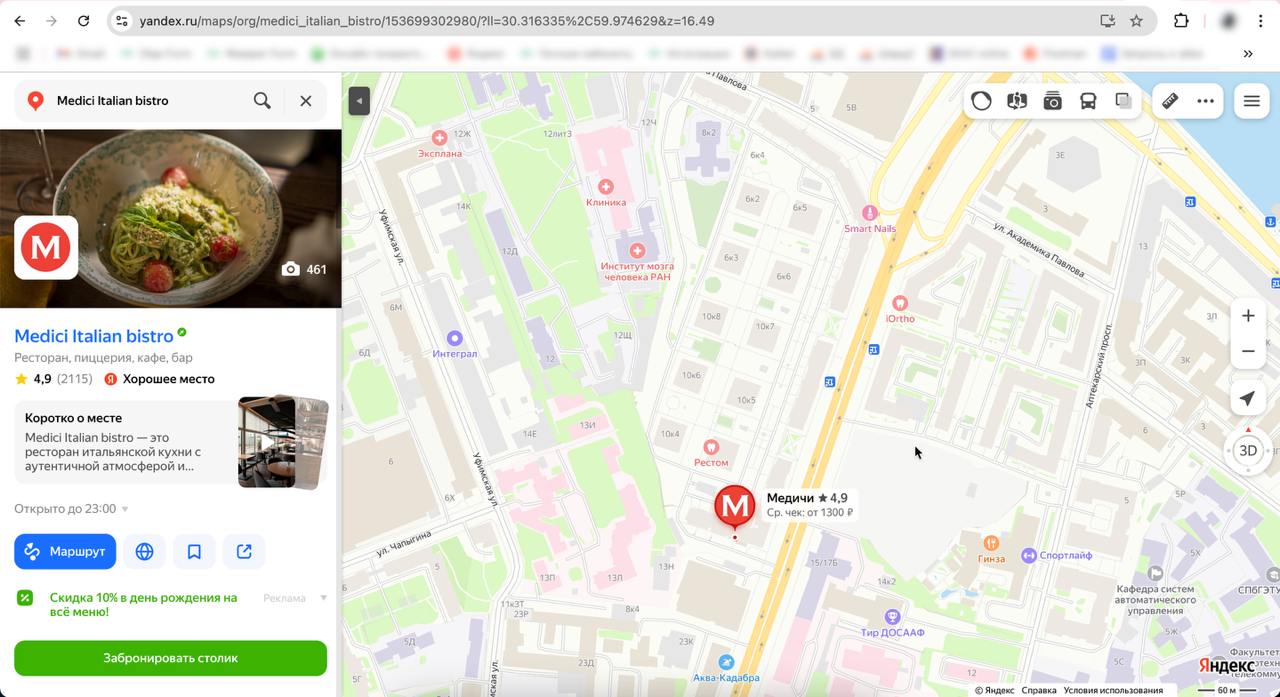
Task: Open street panoramas icon
Action: pyautogui.click(x=1017, y=100)
